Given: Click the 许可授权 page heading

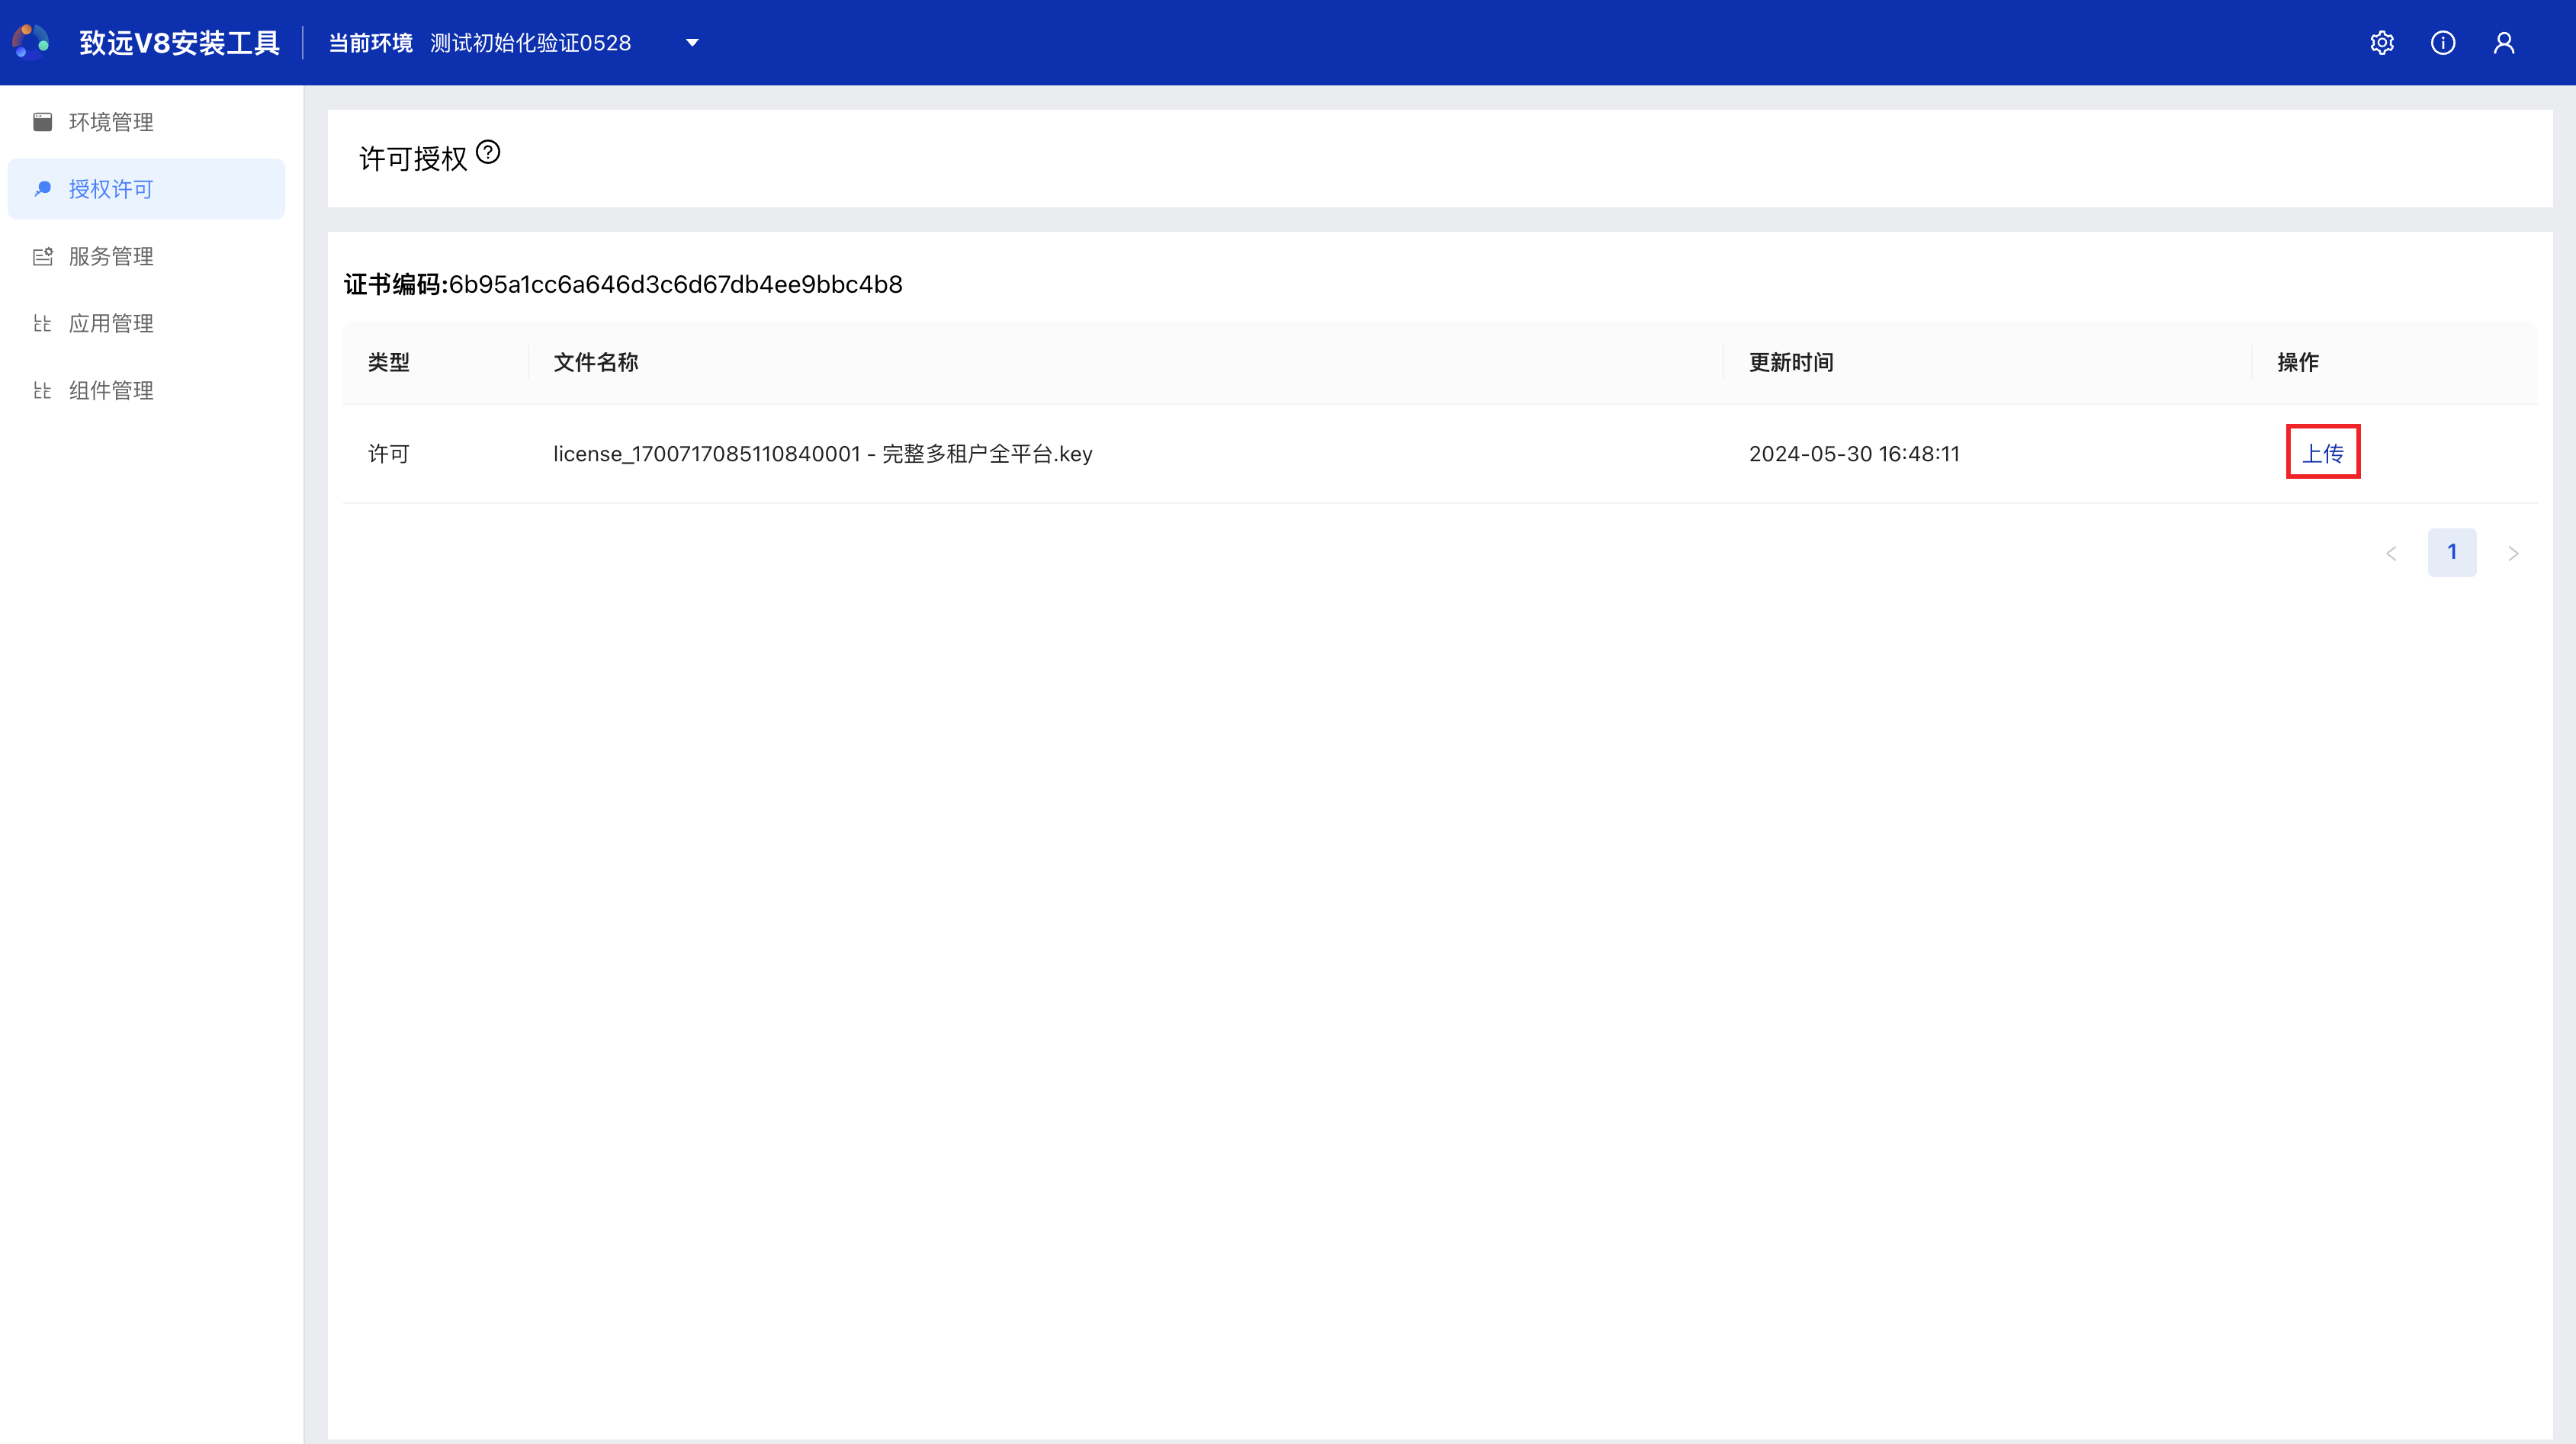Looking at the screenshot, I should click(413, 158).
